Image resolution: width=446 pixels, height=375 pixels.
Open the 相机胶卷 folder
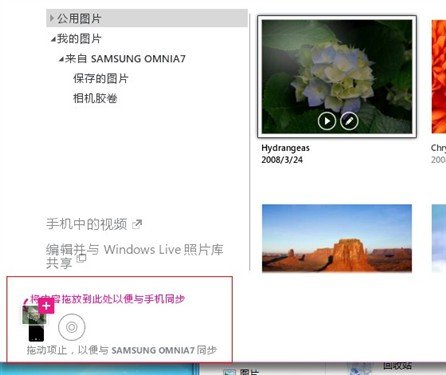[x=95, y=98]
